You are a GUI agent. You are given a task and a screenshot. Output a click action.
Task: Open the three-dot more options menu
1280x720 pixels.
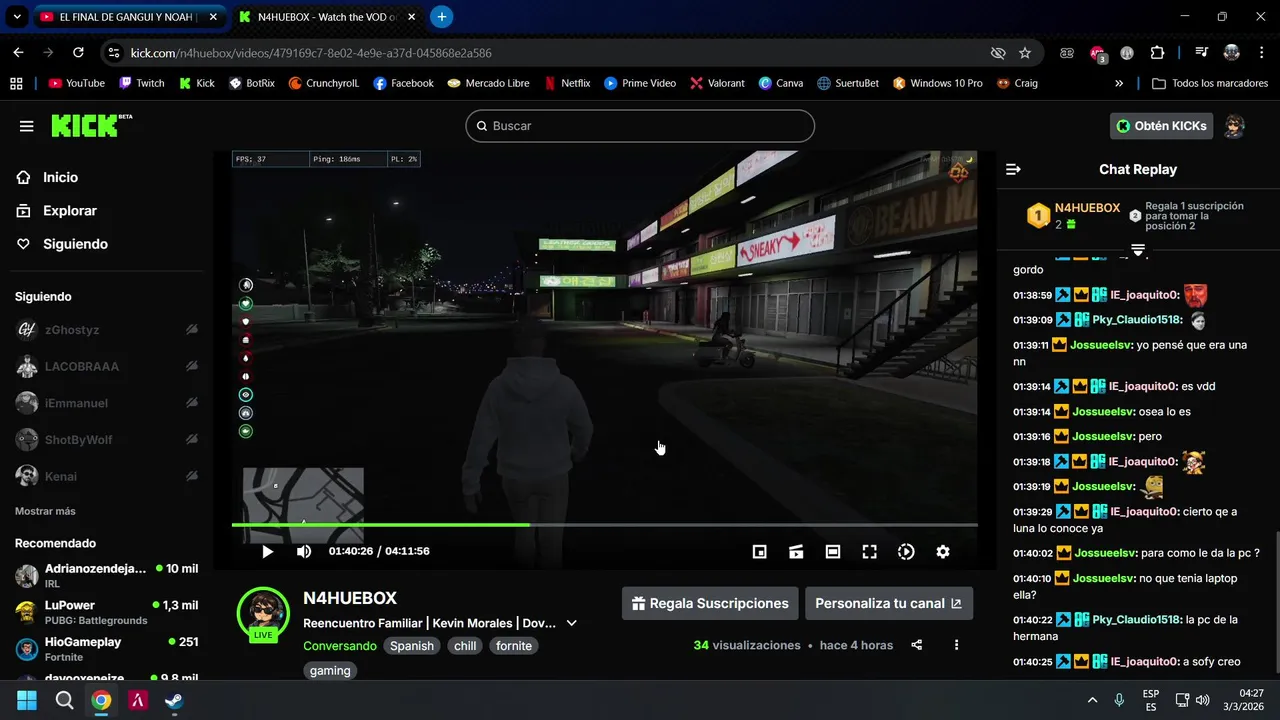(x=956, y=645)
